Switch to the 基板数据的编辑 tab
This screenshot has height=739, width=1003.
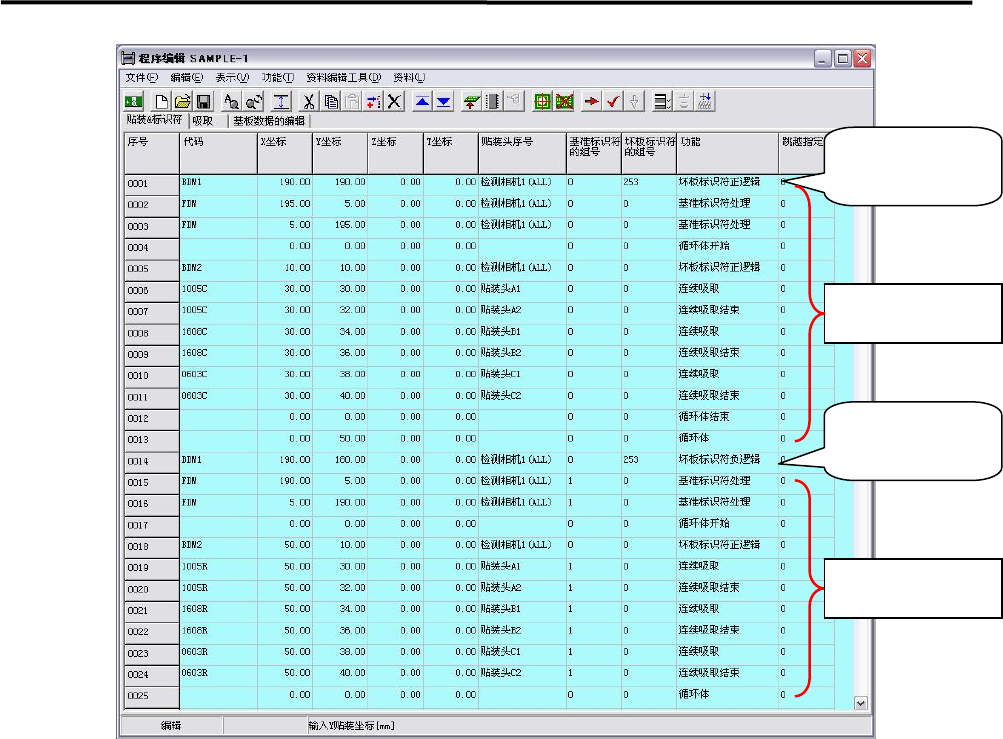[x=269, y=121]
